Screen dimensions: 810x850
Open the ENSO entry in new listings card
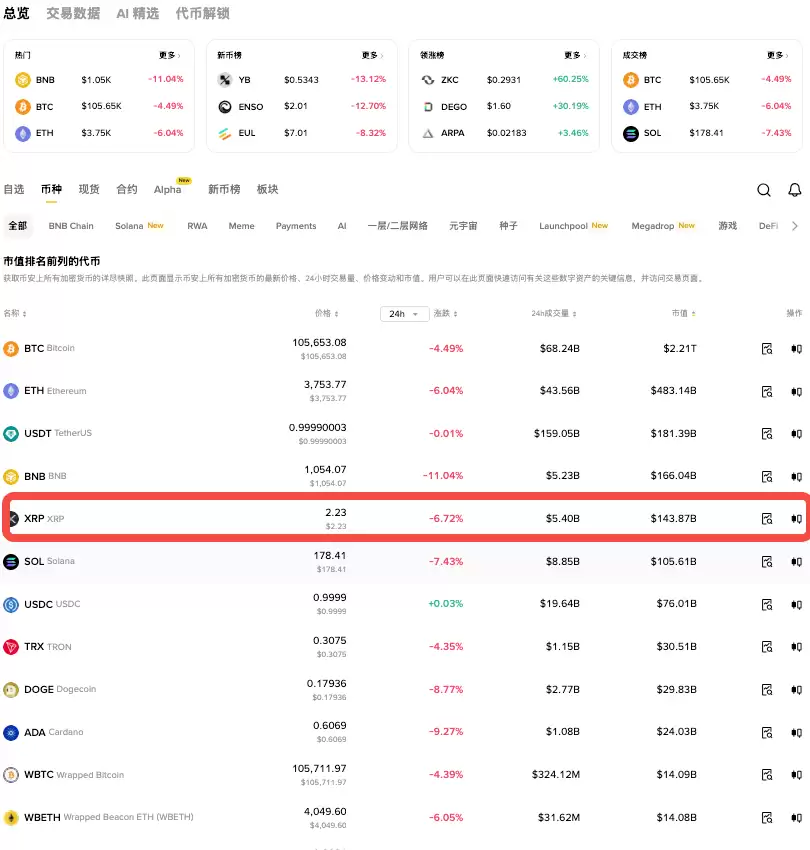pyautogui.click(x=301, y=106)
